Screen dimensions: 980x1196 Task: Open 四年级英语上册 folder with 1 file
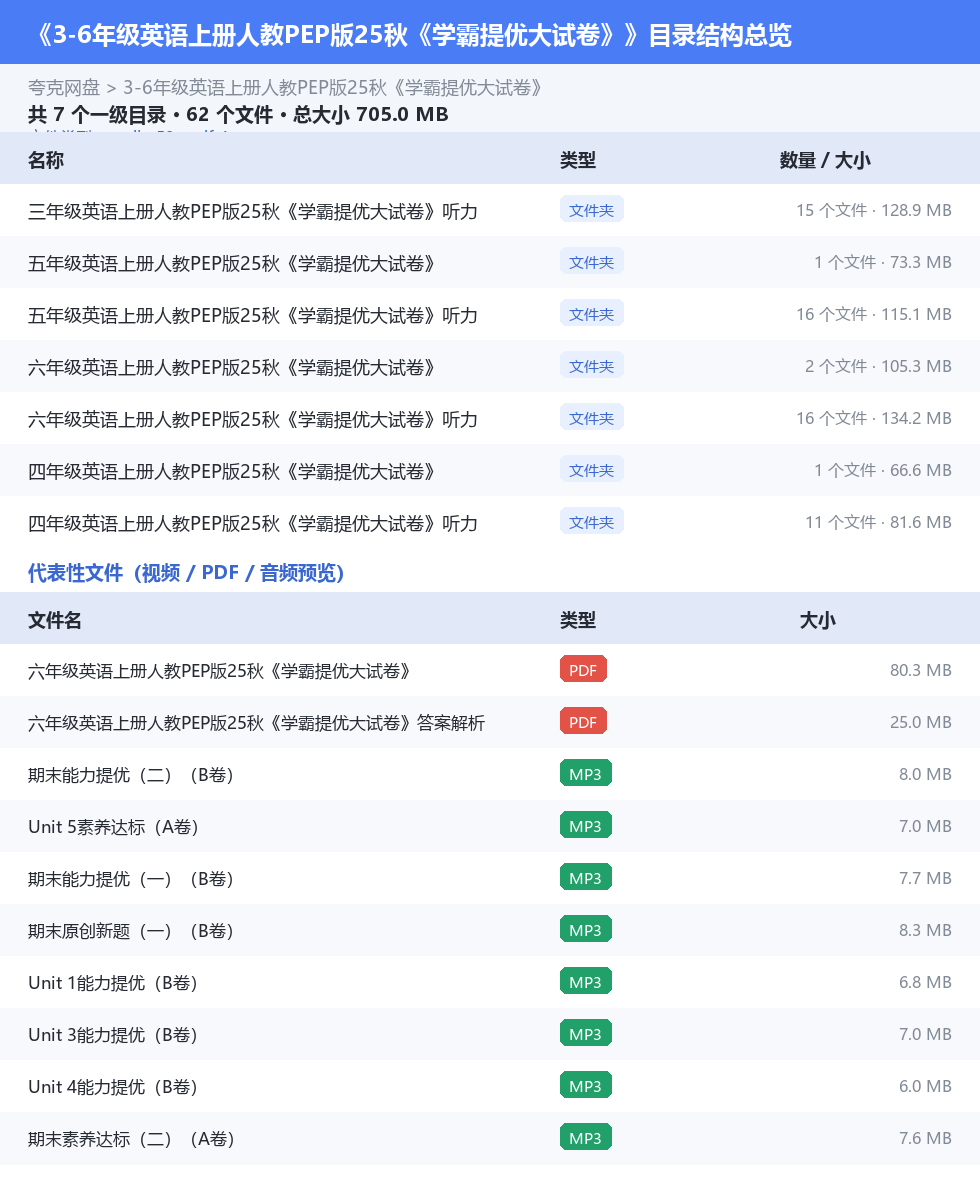tap(231, 471)
